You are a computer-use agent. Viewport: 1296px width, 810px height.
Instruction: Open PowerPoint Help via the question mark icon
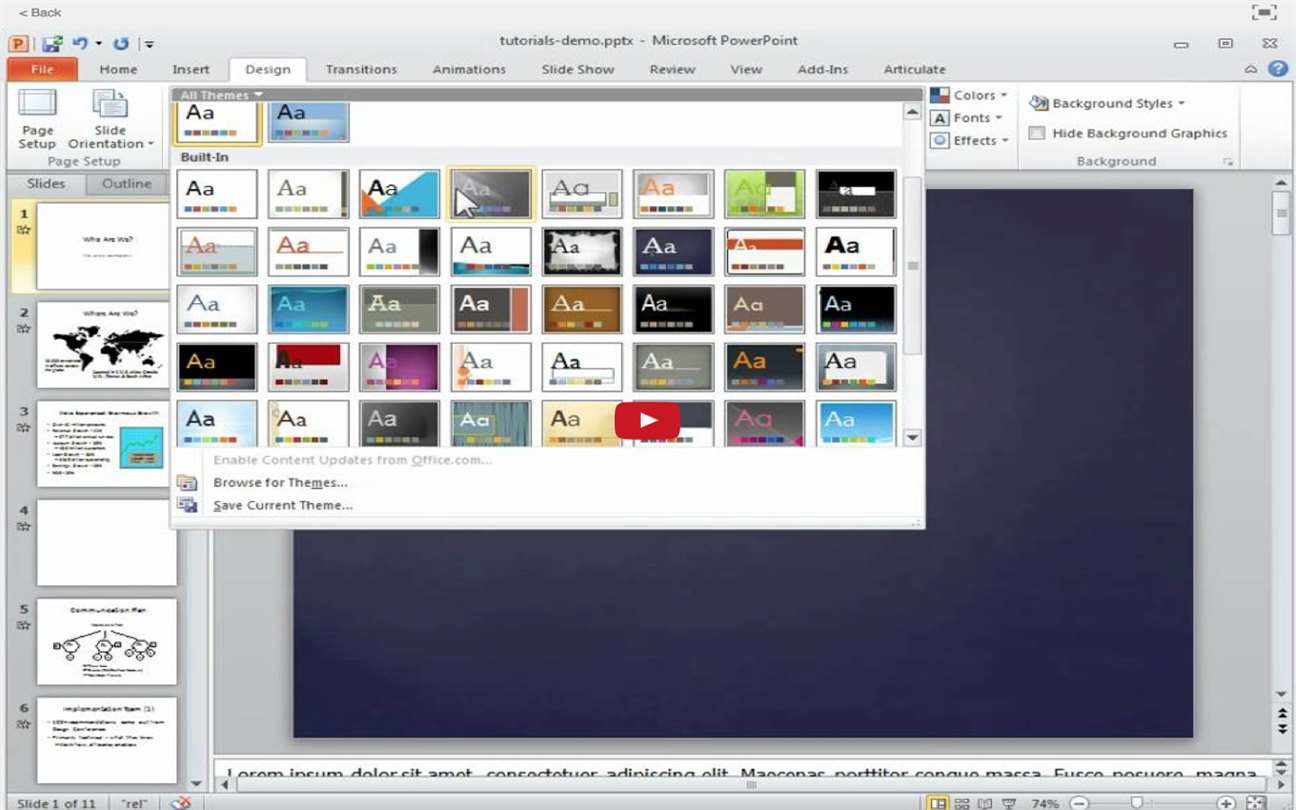click(1277, 69)
